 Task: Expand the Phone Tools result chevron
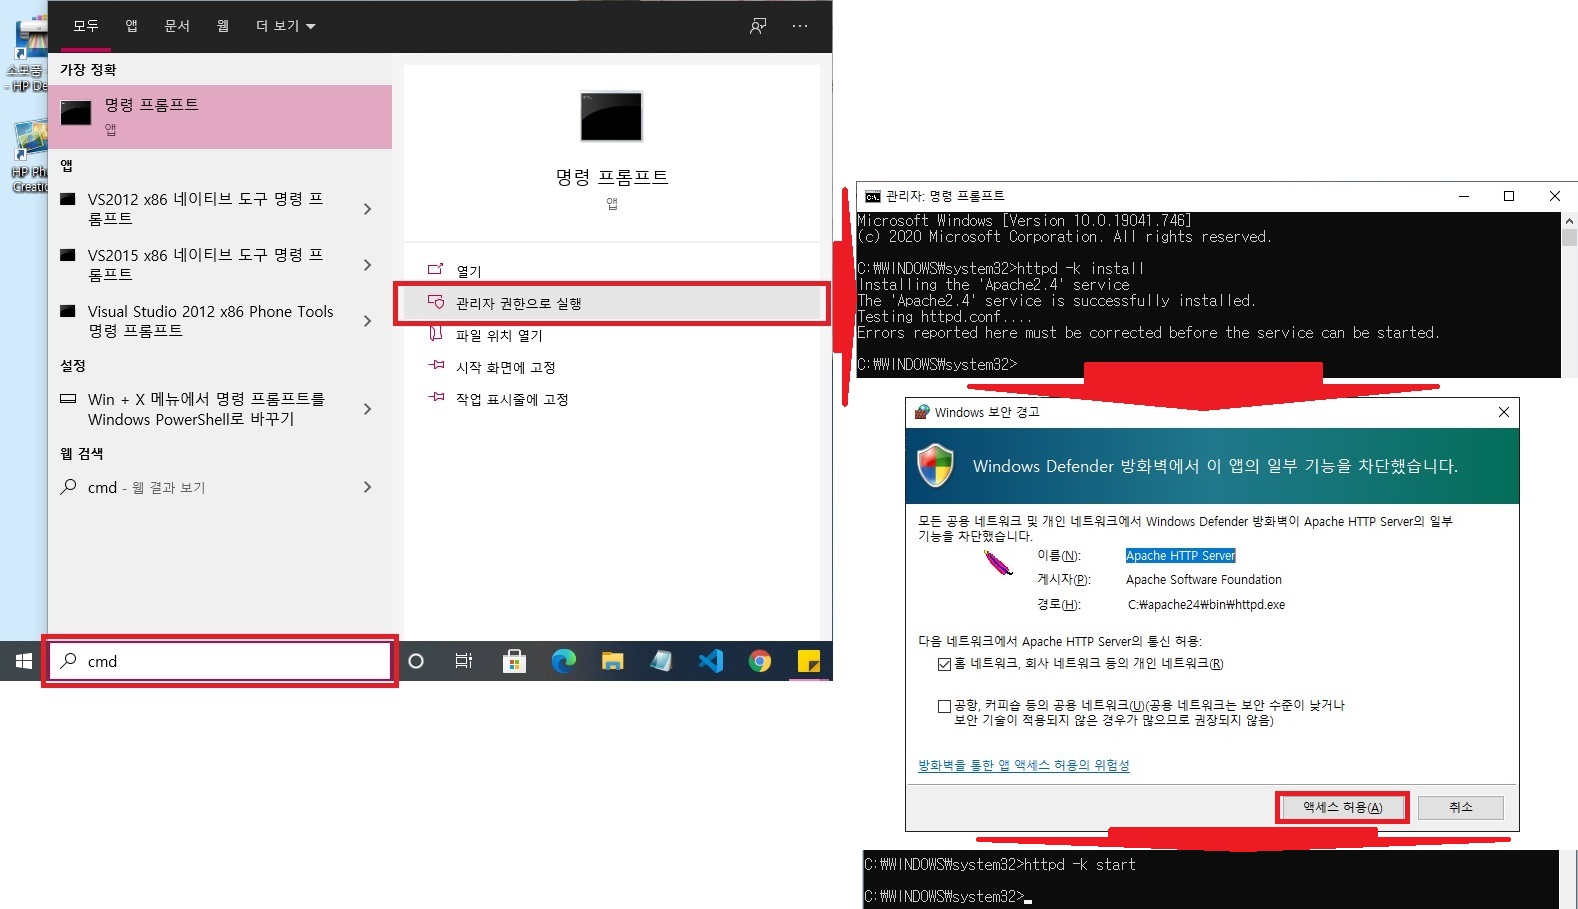coord(368,321)
